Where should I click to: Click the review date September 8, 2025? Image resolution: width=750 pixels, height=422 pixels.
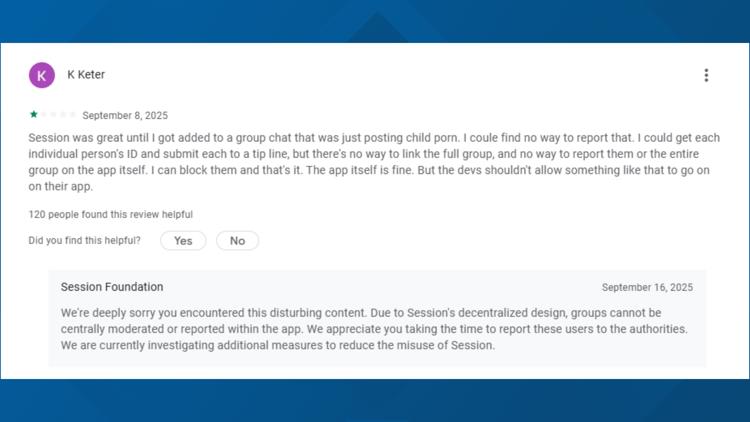[123, 115]
